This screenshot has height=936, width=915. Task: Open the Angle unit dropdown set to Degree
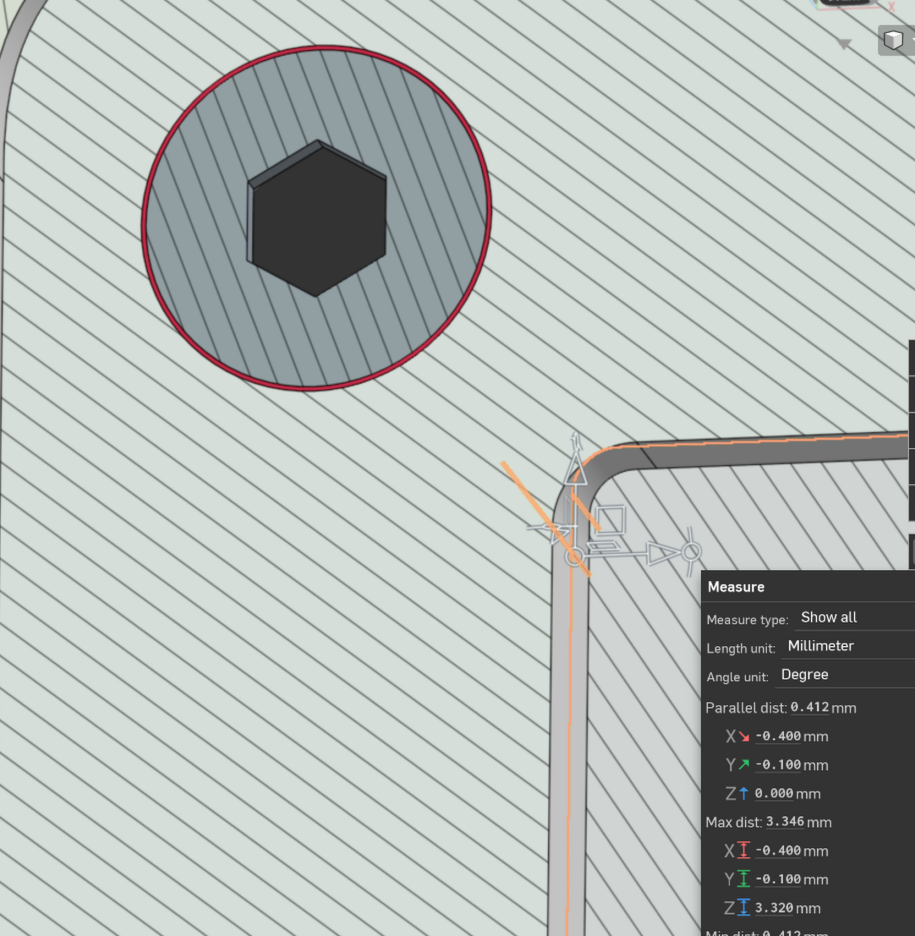(845, 675)
